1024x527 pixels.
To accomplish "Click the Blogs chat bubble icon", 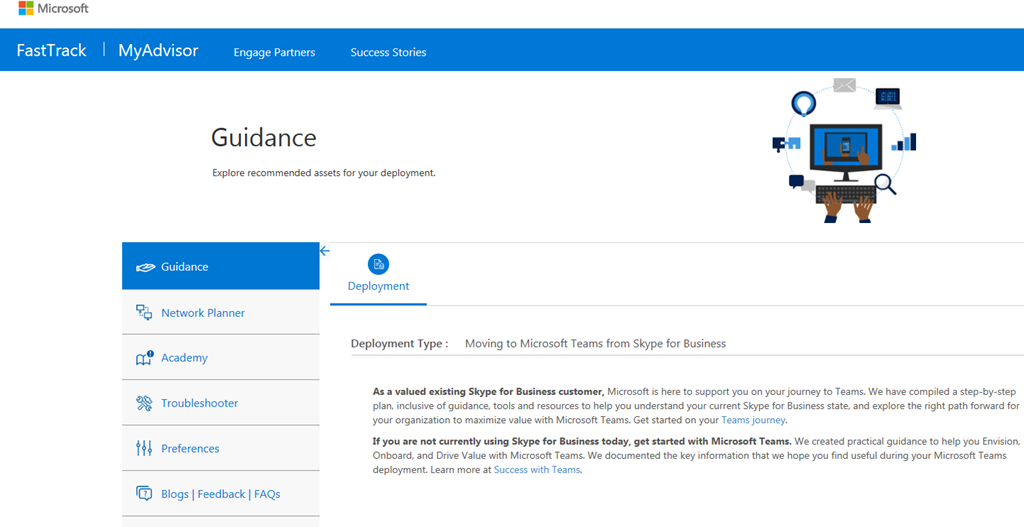I will click(x=144, y=494).
